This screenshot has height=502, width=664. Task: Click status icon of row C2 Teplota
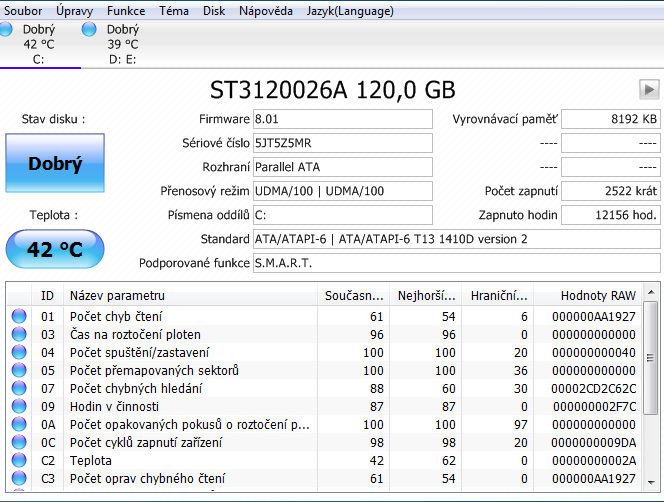click(20, 461)
